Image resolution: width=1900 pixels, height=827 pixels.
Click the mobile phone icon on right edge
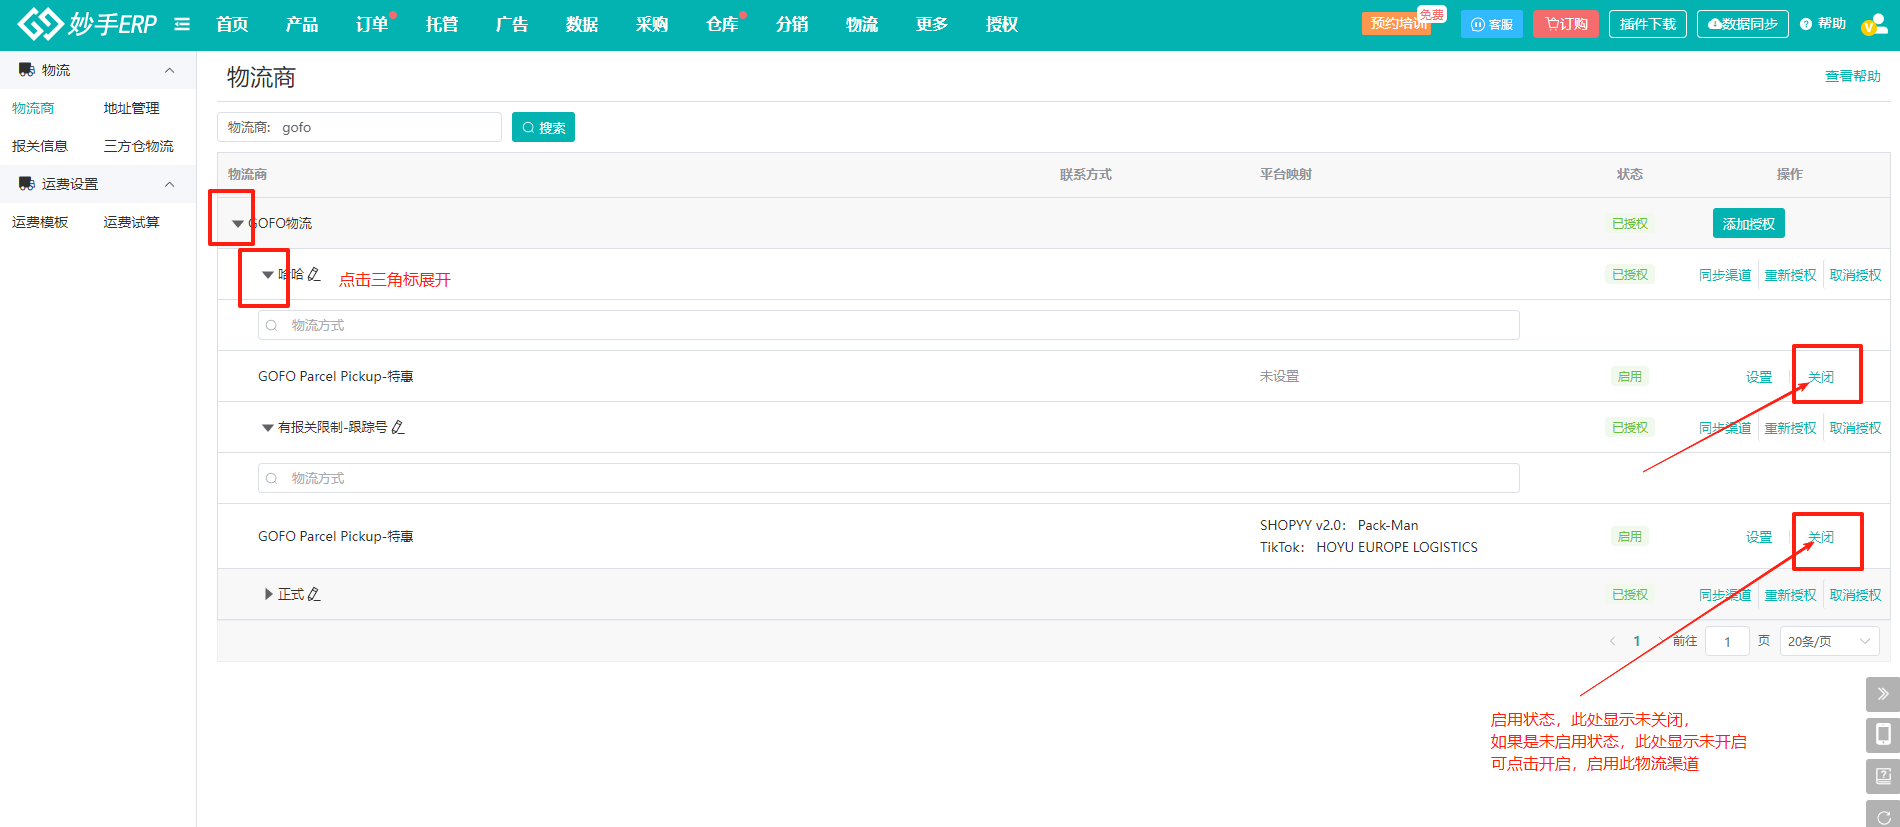[1882, 735]
